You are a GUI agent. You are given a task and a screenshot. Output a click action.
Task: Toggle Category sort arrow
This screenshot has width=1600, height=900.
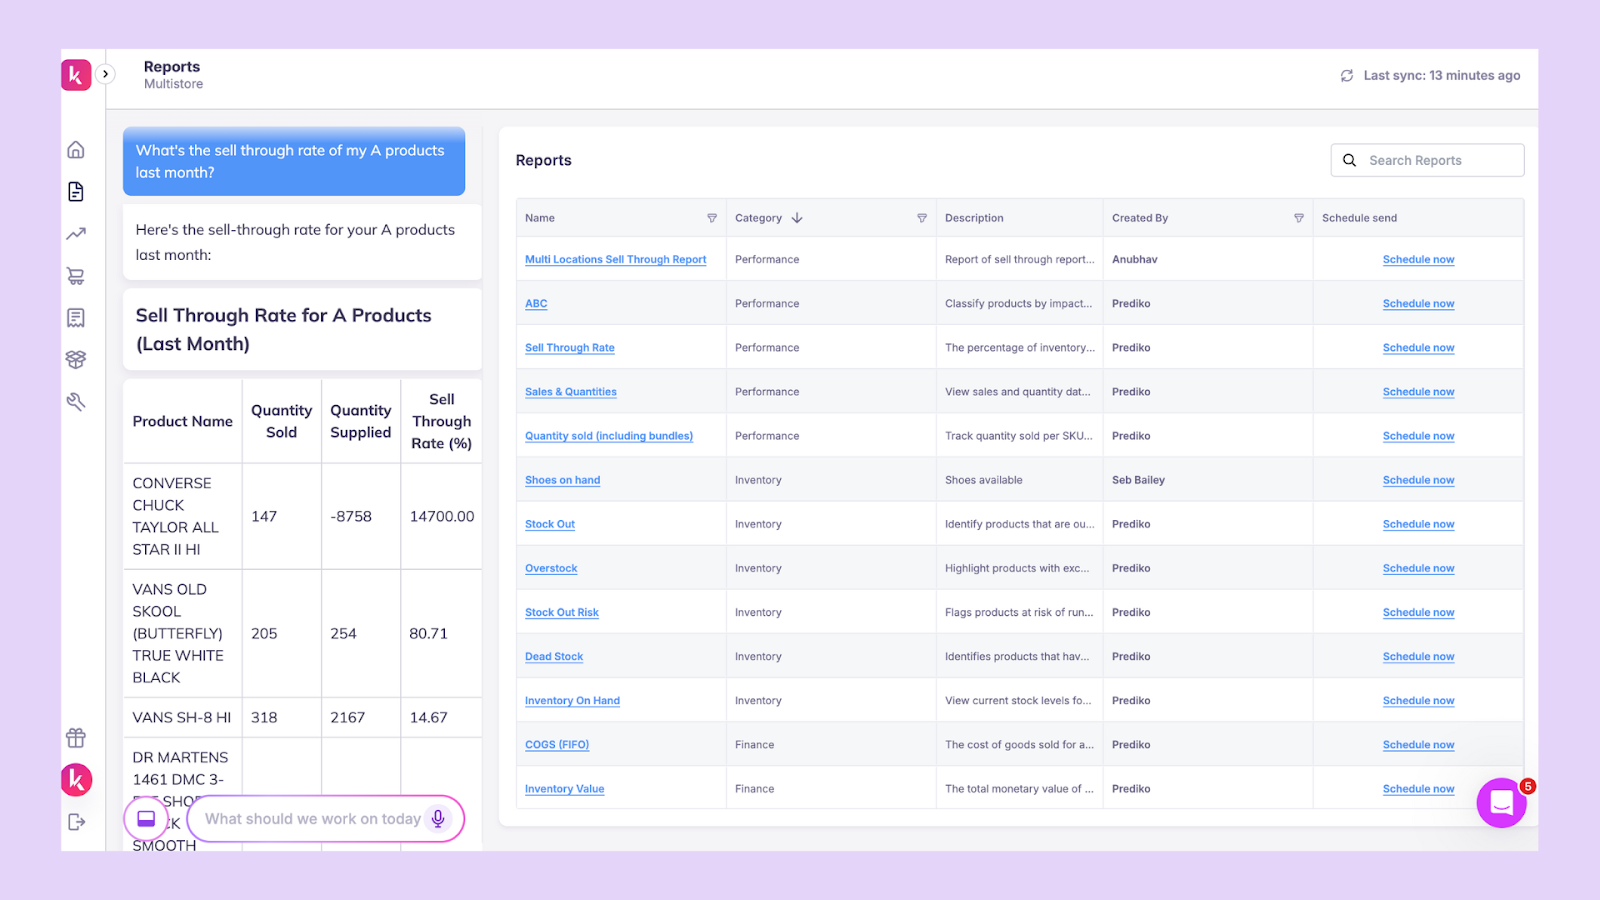[x=797, y=218]
